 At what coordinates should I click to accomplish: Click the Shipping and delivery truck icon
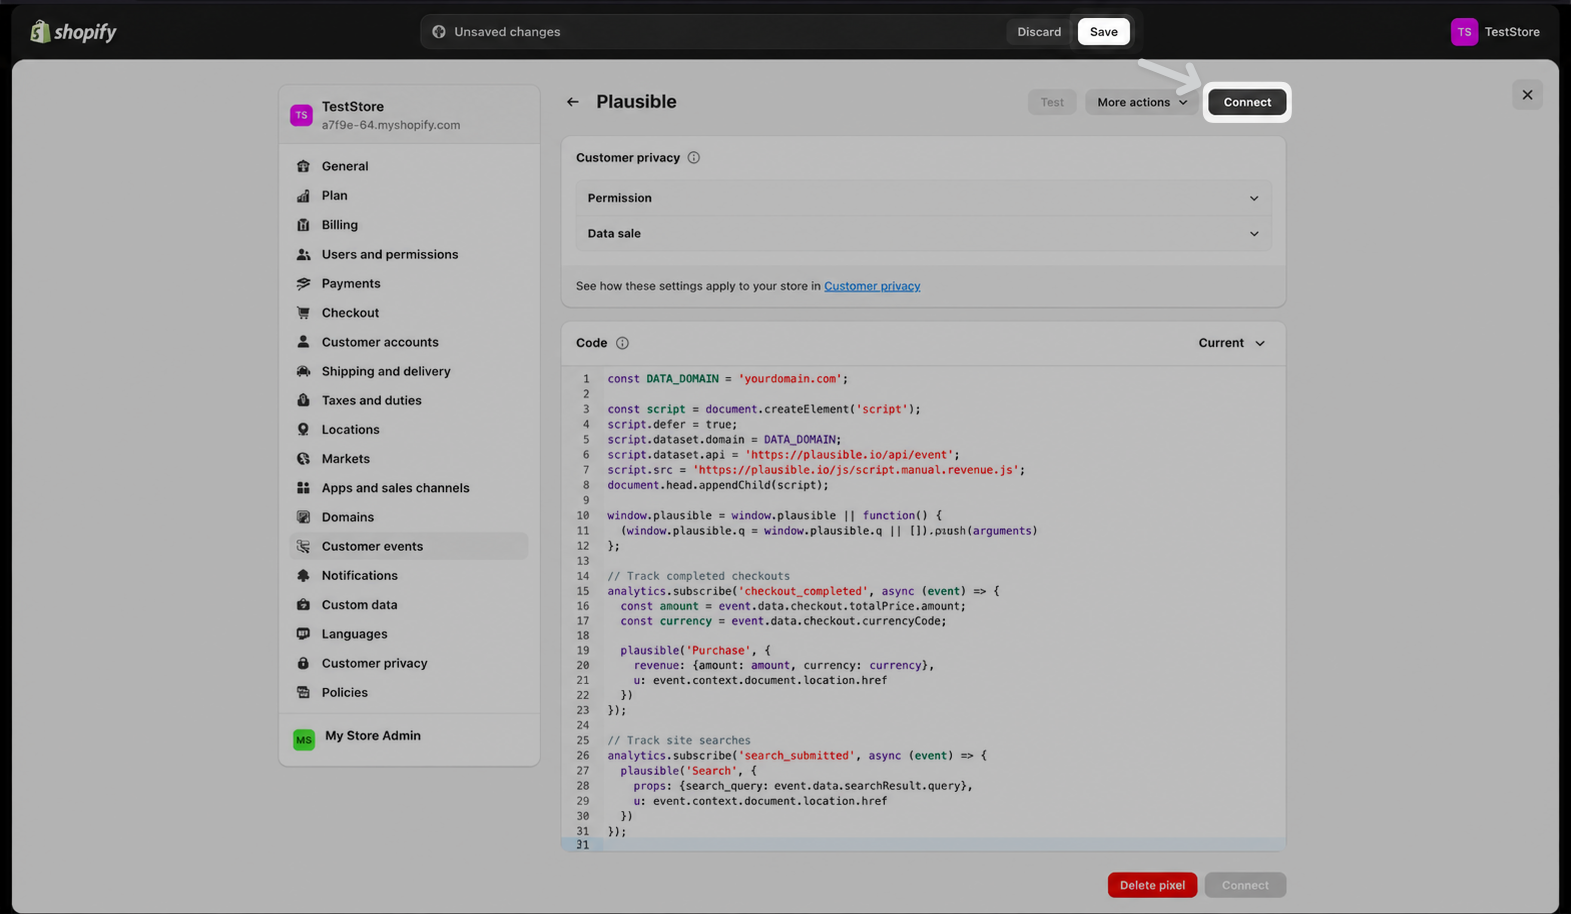point(303,371)
